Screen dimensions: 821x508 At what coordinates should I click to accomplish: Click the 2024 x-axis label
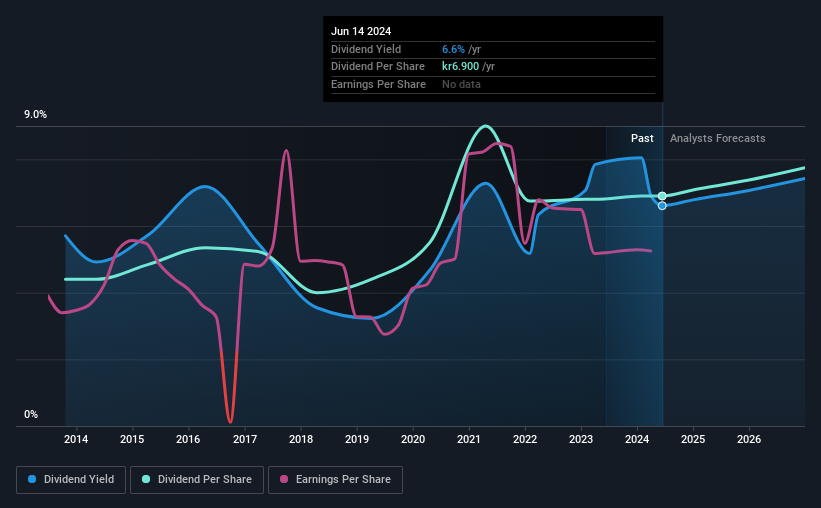(637, 439)
